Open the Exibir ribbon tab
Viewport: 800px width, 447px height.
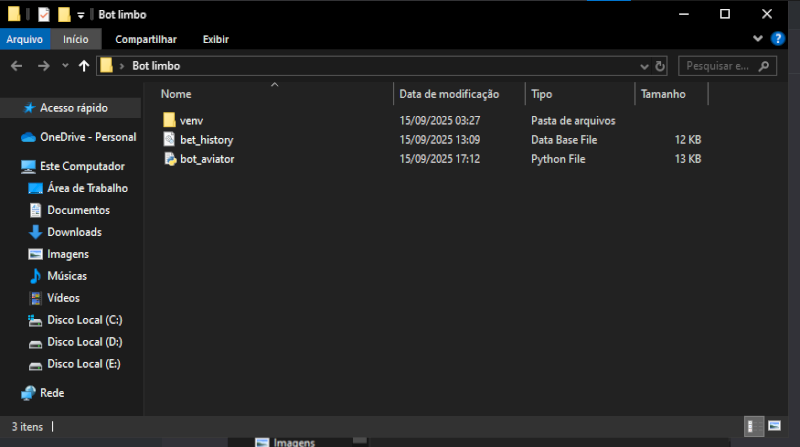215,39
